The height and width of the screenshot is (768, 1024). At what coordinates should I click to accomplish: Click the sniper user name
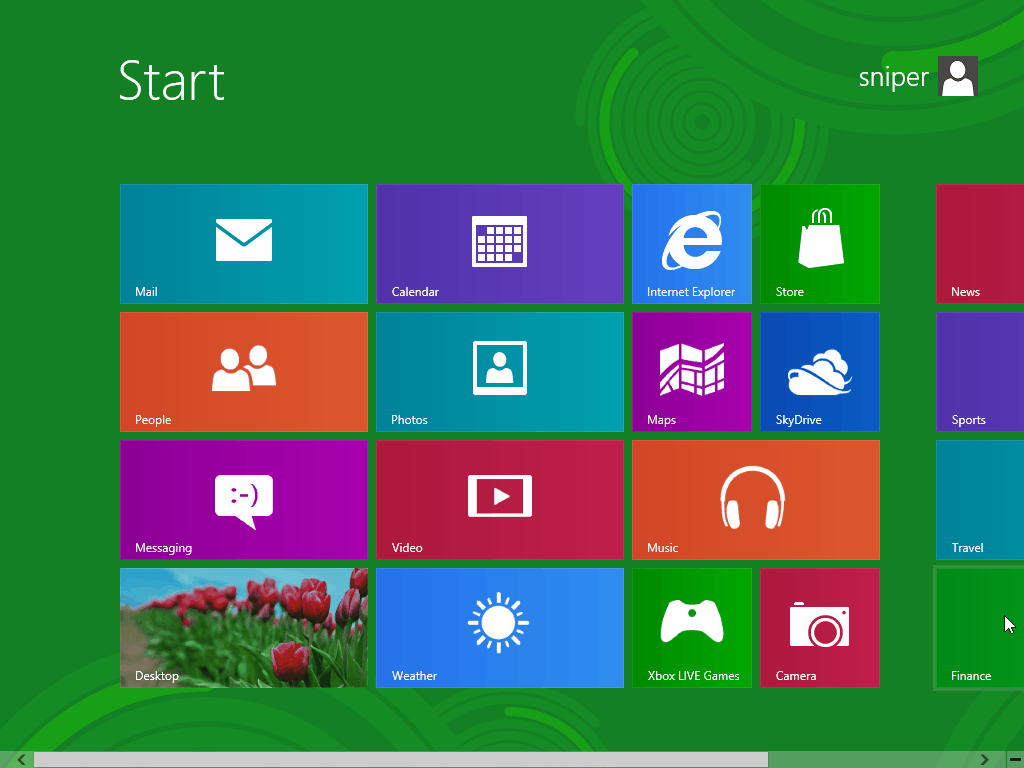(x=893, y=78)
